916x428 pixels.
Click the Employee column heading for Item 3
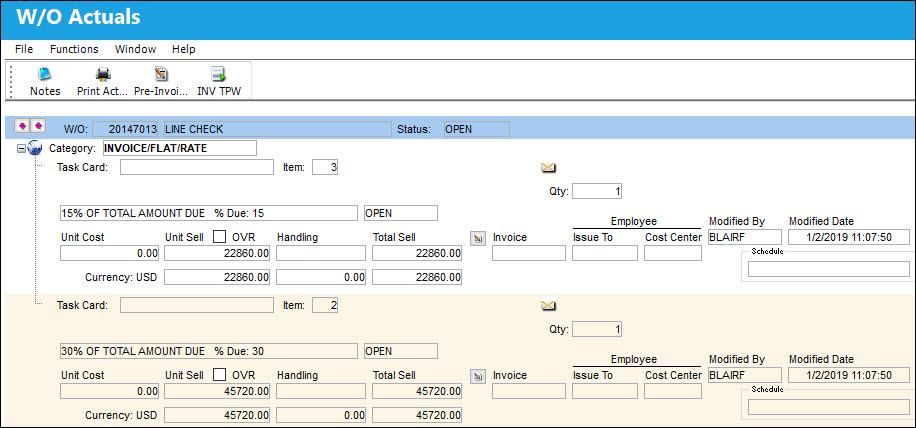(x=634, y=221)
